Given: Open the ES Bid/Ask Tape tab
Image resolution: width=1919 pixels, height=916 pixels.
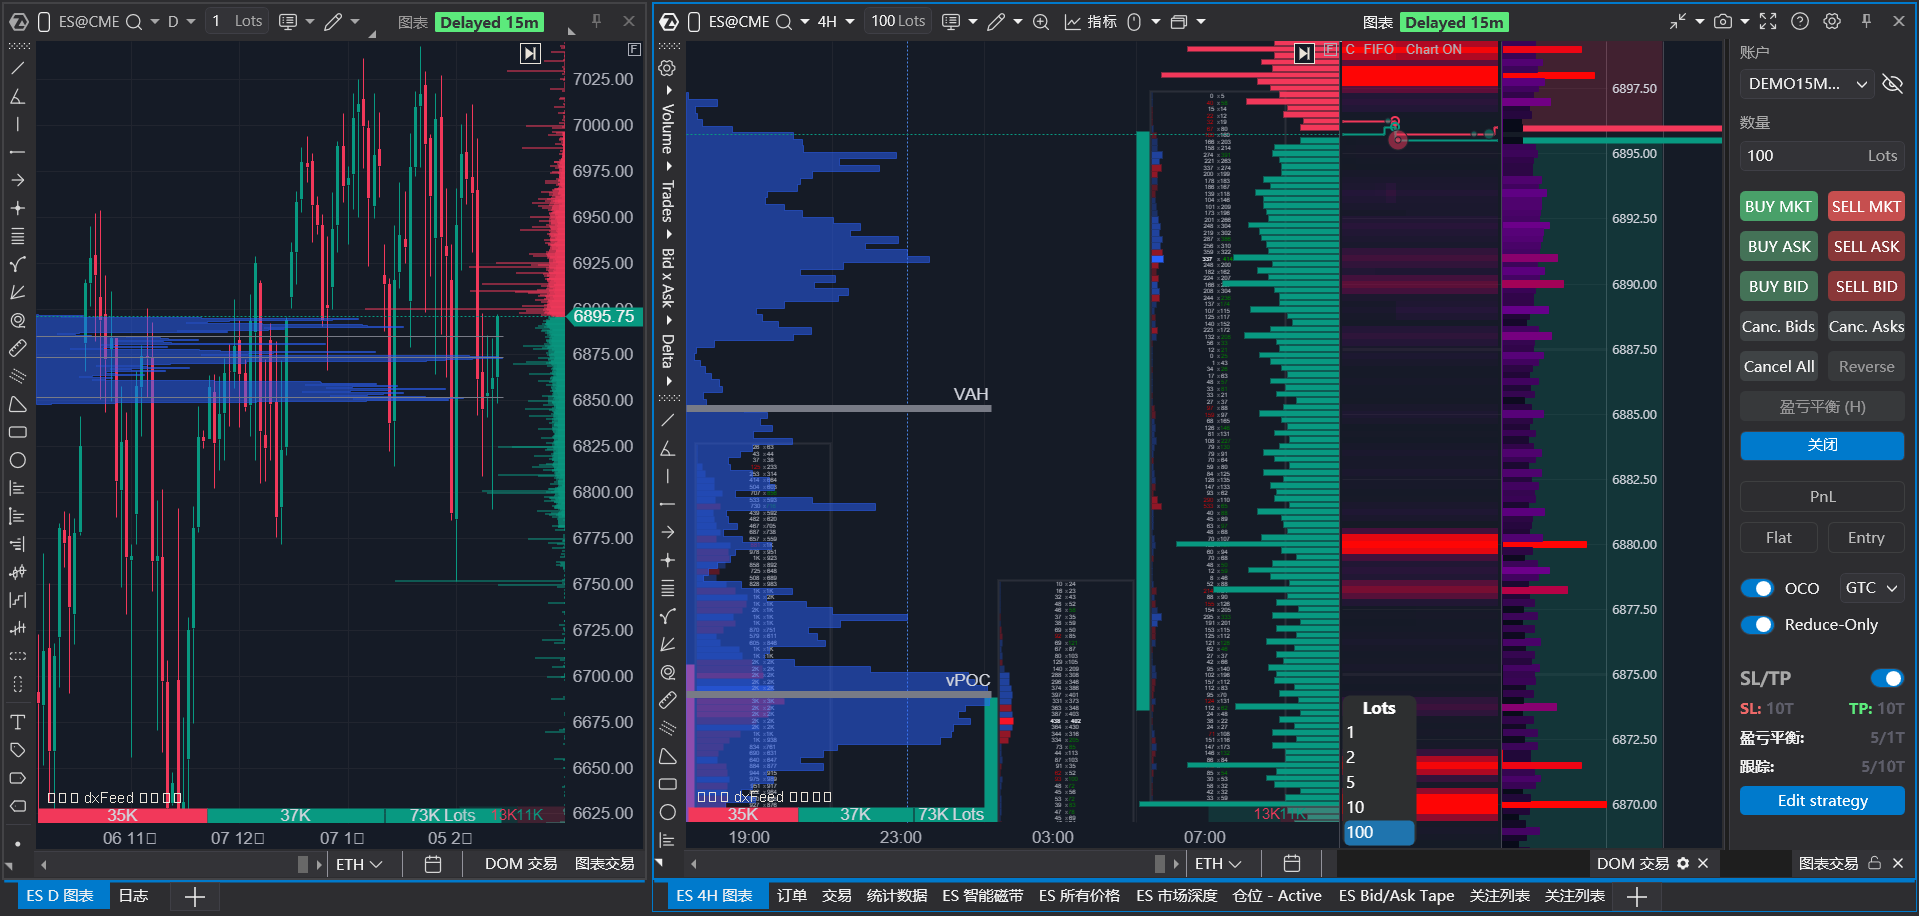Looking at the screenshot, I should [x=1396, y=895].
